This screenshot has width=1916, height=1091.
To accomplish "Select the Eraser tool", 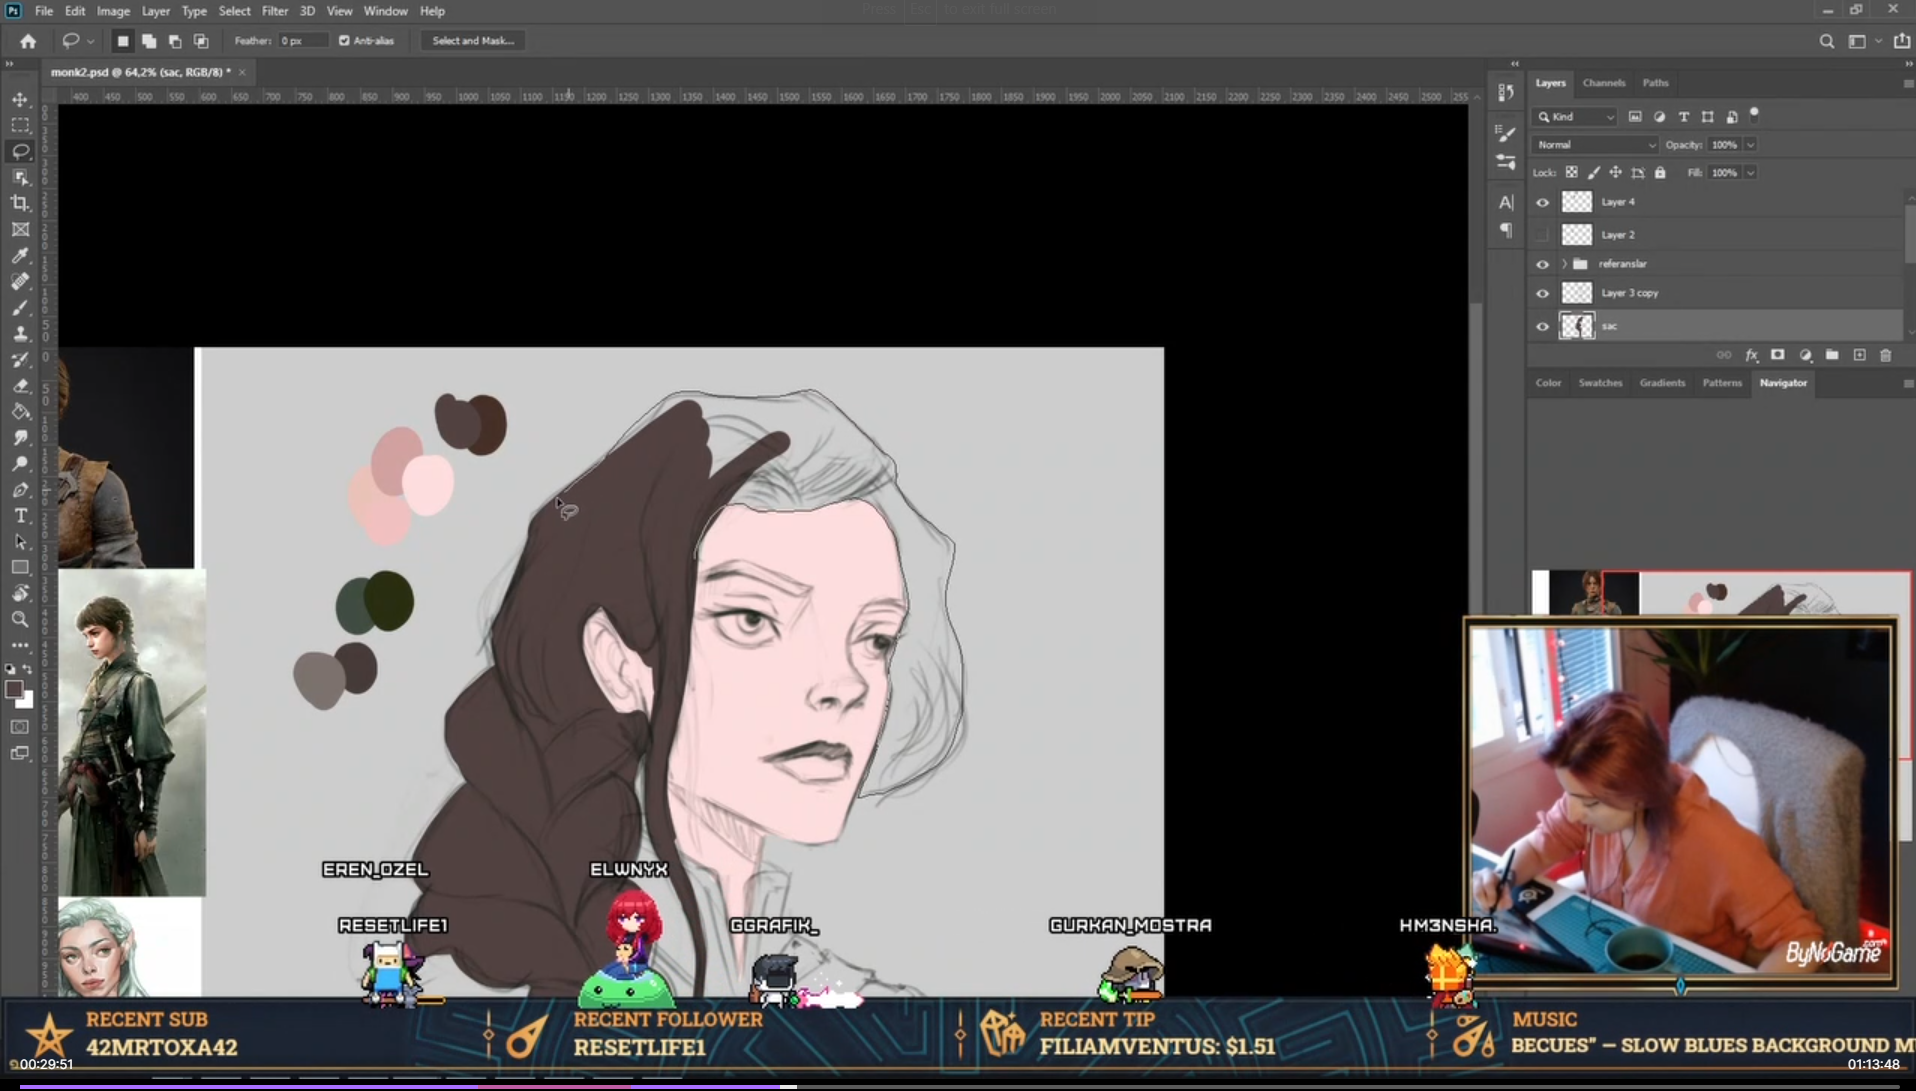I will pos(20,385).
